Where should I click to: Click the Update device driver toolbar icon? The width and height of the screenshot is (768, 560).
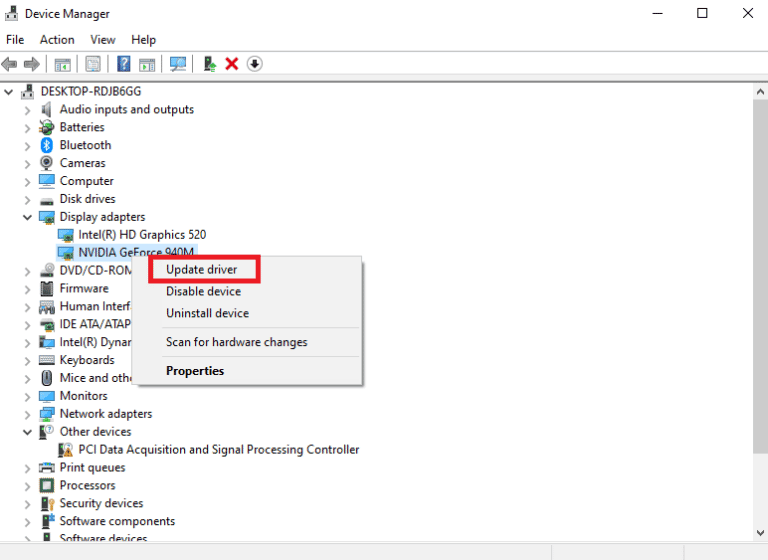tap(210, 64)
